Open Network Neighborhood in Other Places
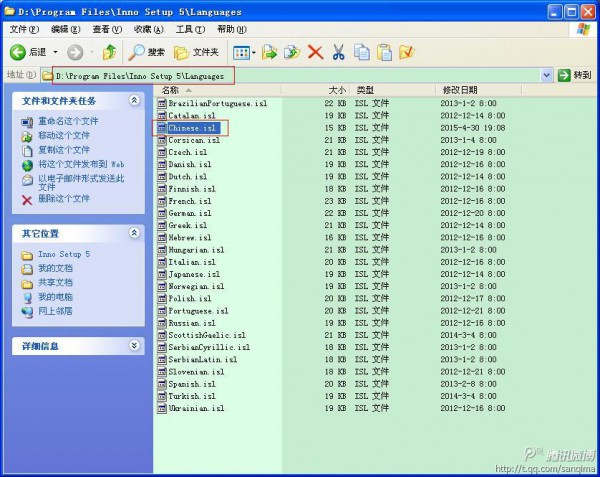Viewport: 600px width, 477px height. [x=55, y=311]
